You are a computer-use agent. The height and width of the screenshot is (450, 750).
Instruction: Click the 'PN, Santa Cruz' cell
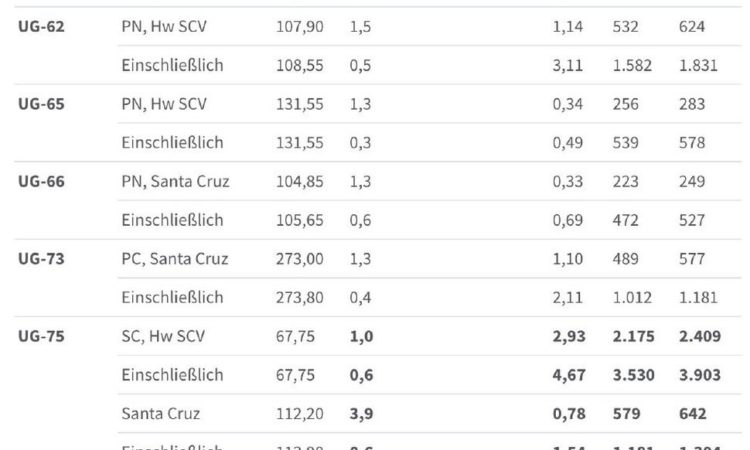pyautogui.click(x=176, y=182)
